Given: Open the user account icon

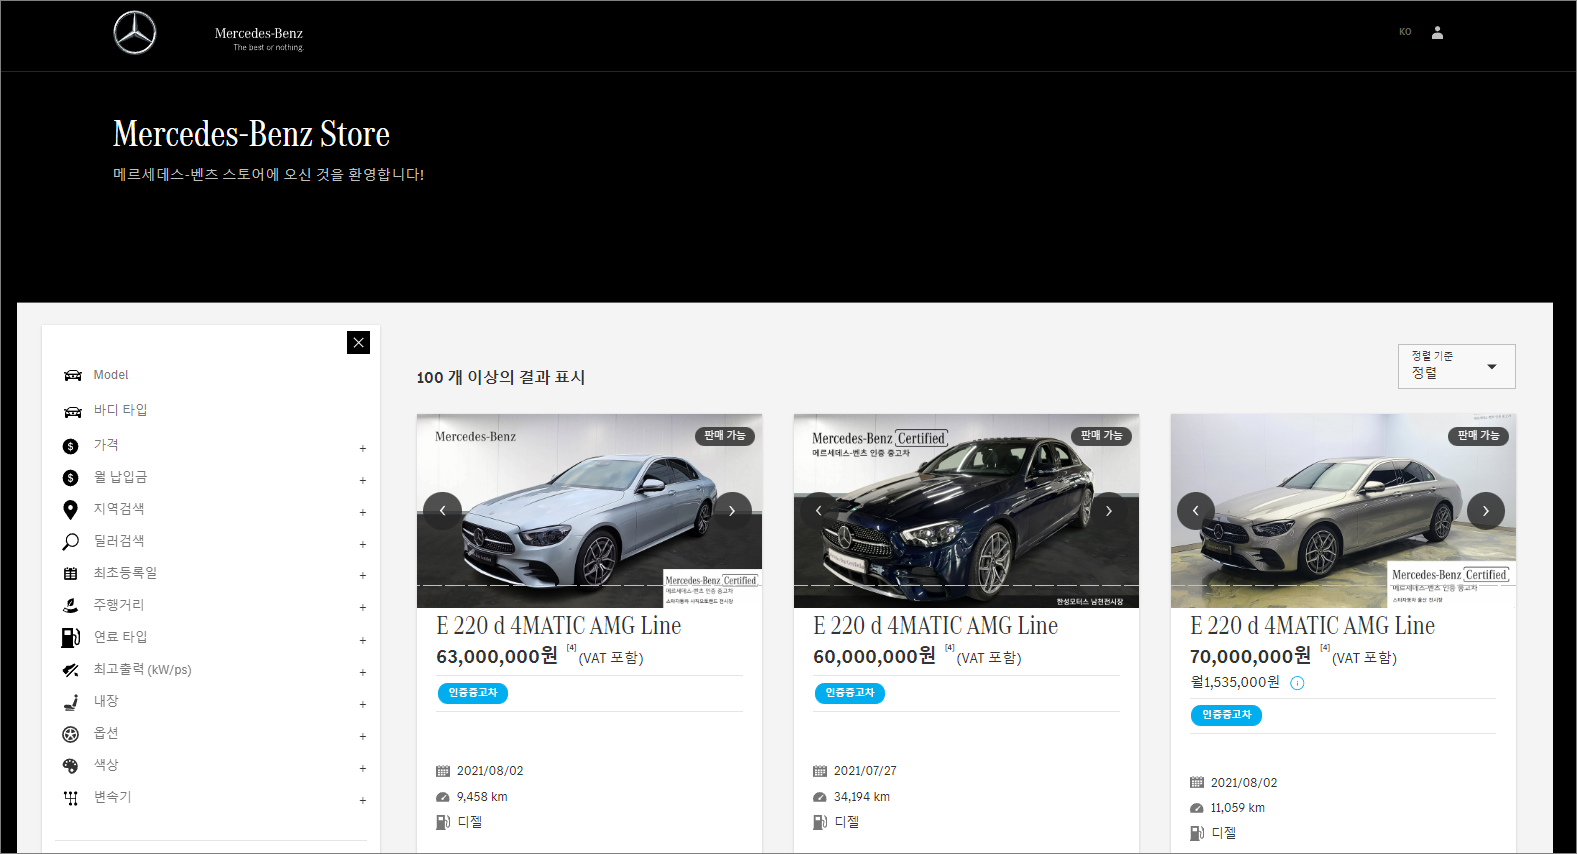Looking at the screenshot, I should [1437, 33].
